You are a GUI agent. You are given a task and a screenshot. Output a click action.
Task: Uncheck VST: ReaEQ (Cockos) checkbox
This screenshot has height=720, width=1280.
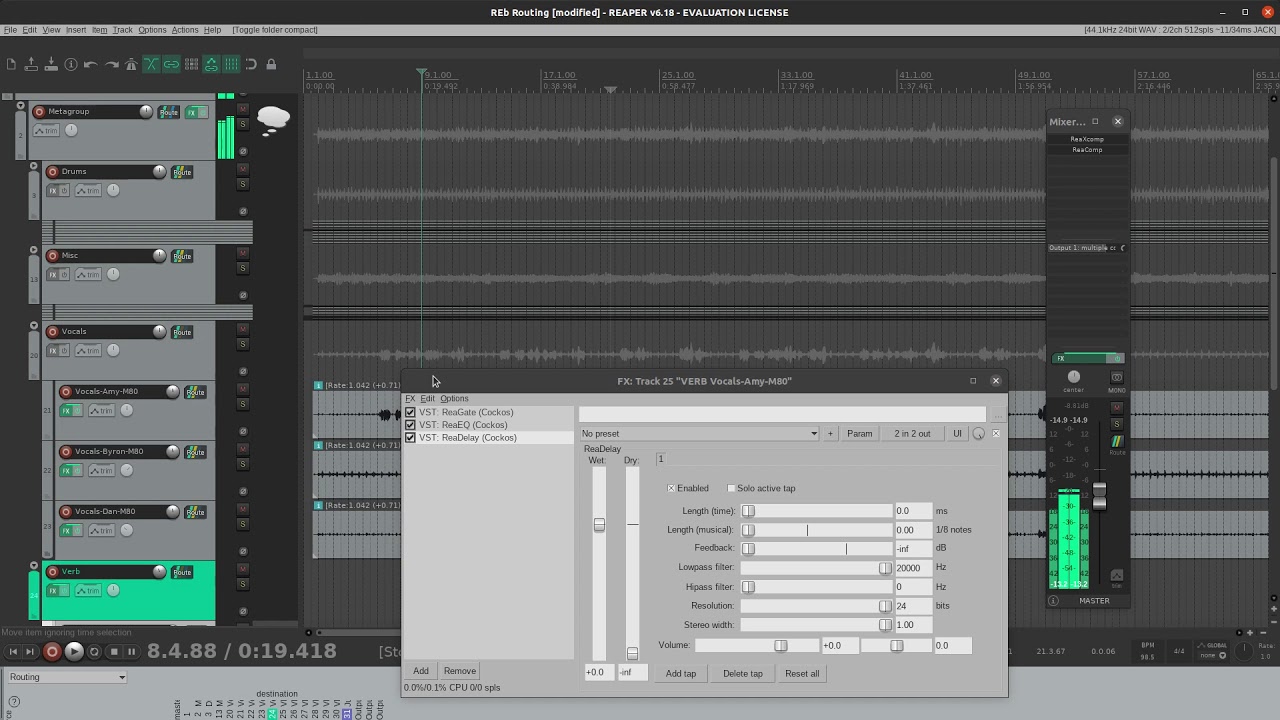(410, 425)
